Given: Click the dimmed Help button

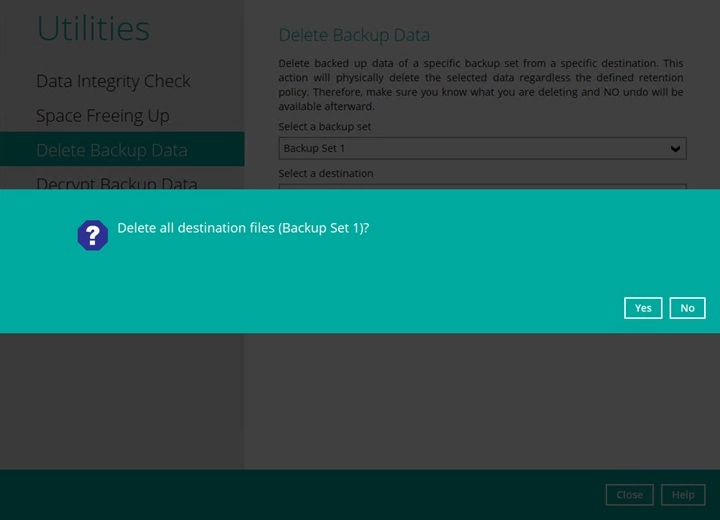Looking at the screenshot, I should coord(683,495).
